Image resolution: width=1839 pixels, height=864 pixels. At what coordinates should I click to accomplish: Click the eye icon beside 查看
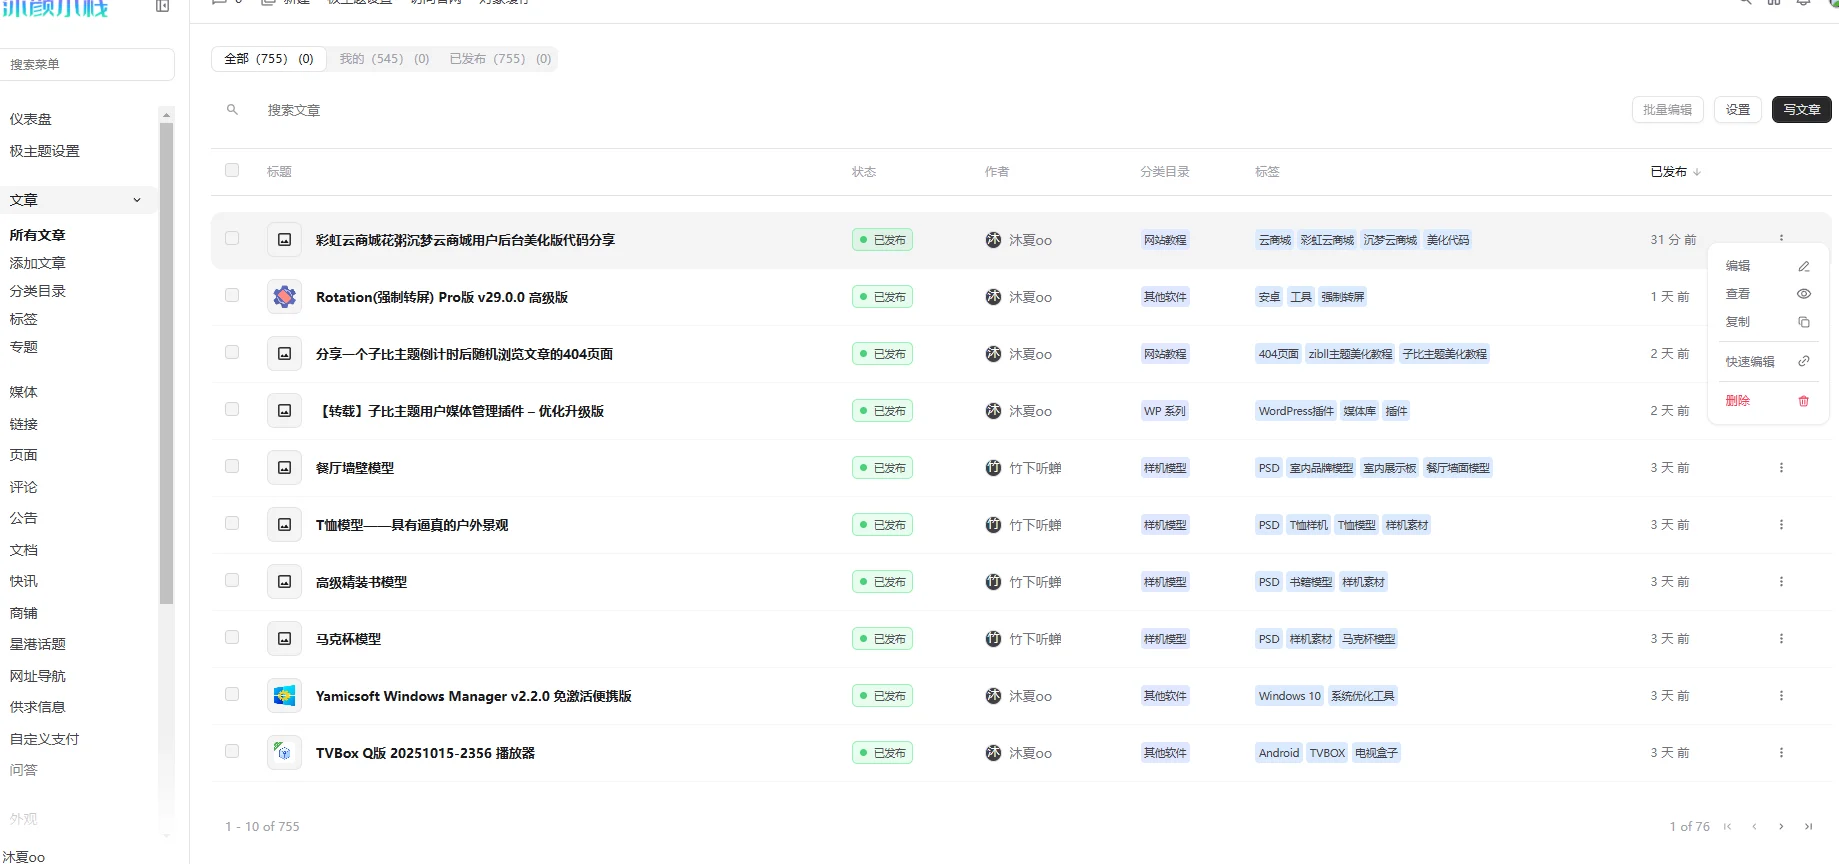click(x=1803, y=294)
